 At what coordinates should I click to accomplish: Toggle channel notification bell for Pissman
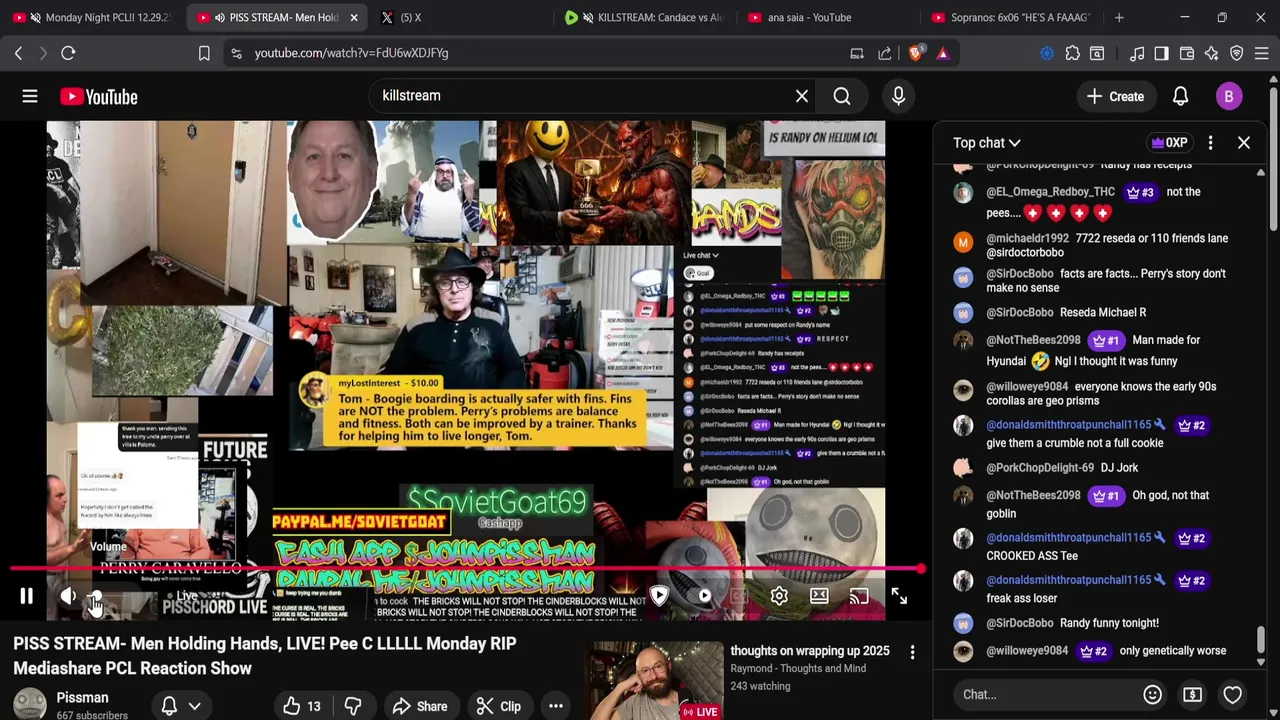(169, 706)
